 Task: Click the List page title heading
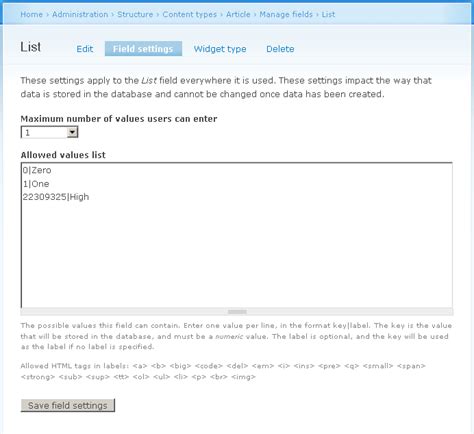click(x=31, y=47)
